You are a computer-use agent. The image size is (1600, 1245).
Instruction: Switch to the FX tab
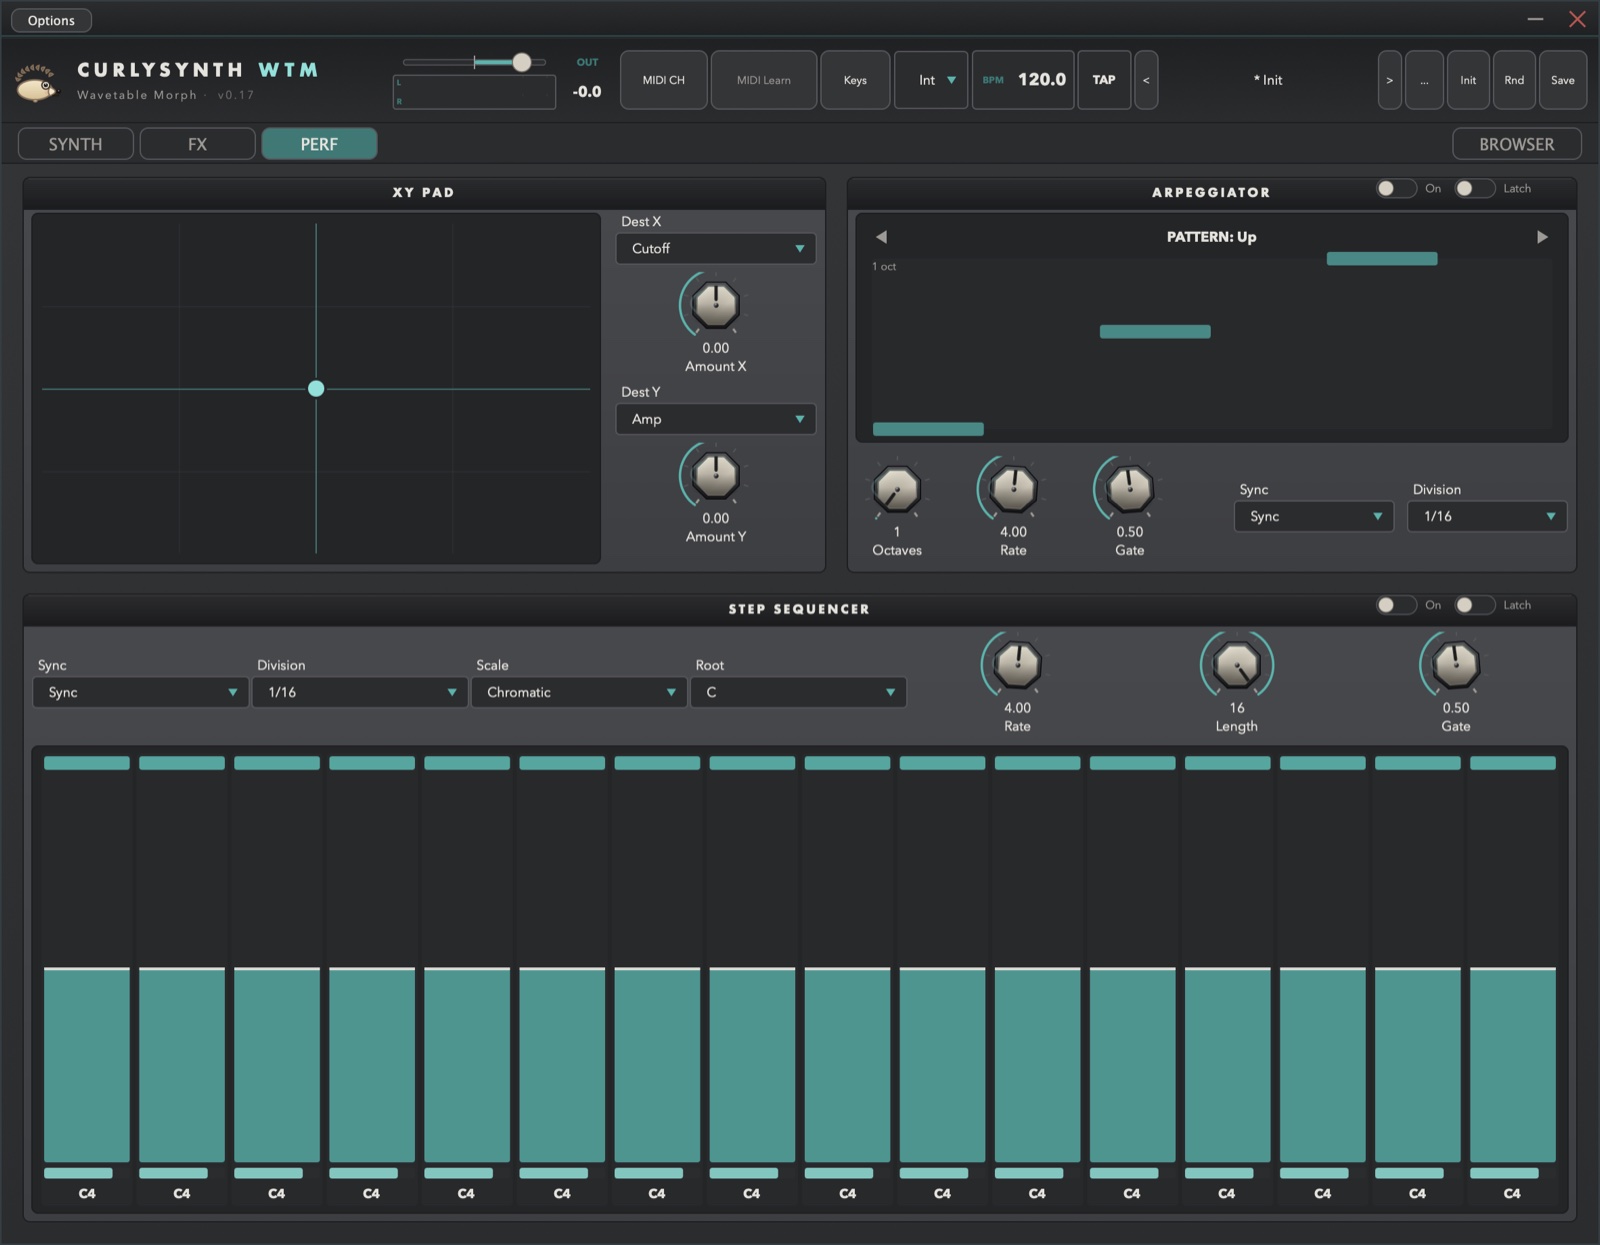tap(197, 144)
